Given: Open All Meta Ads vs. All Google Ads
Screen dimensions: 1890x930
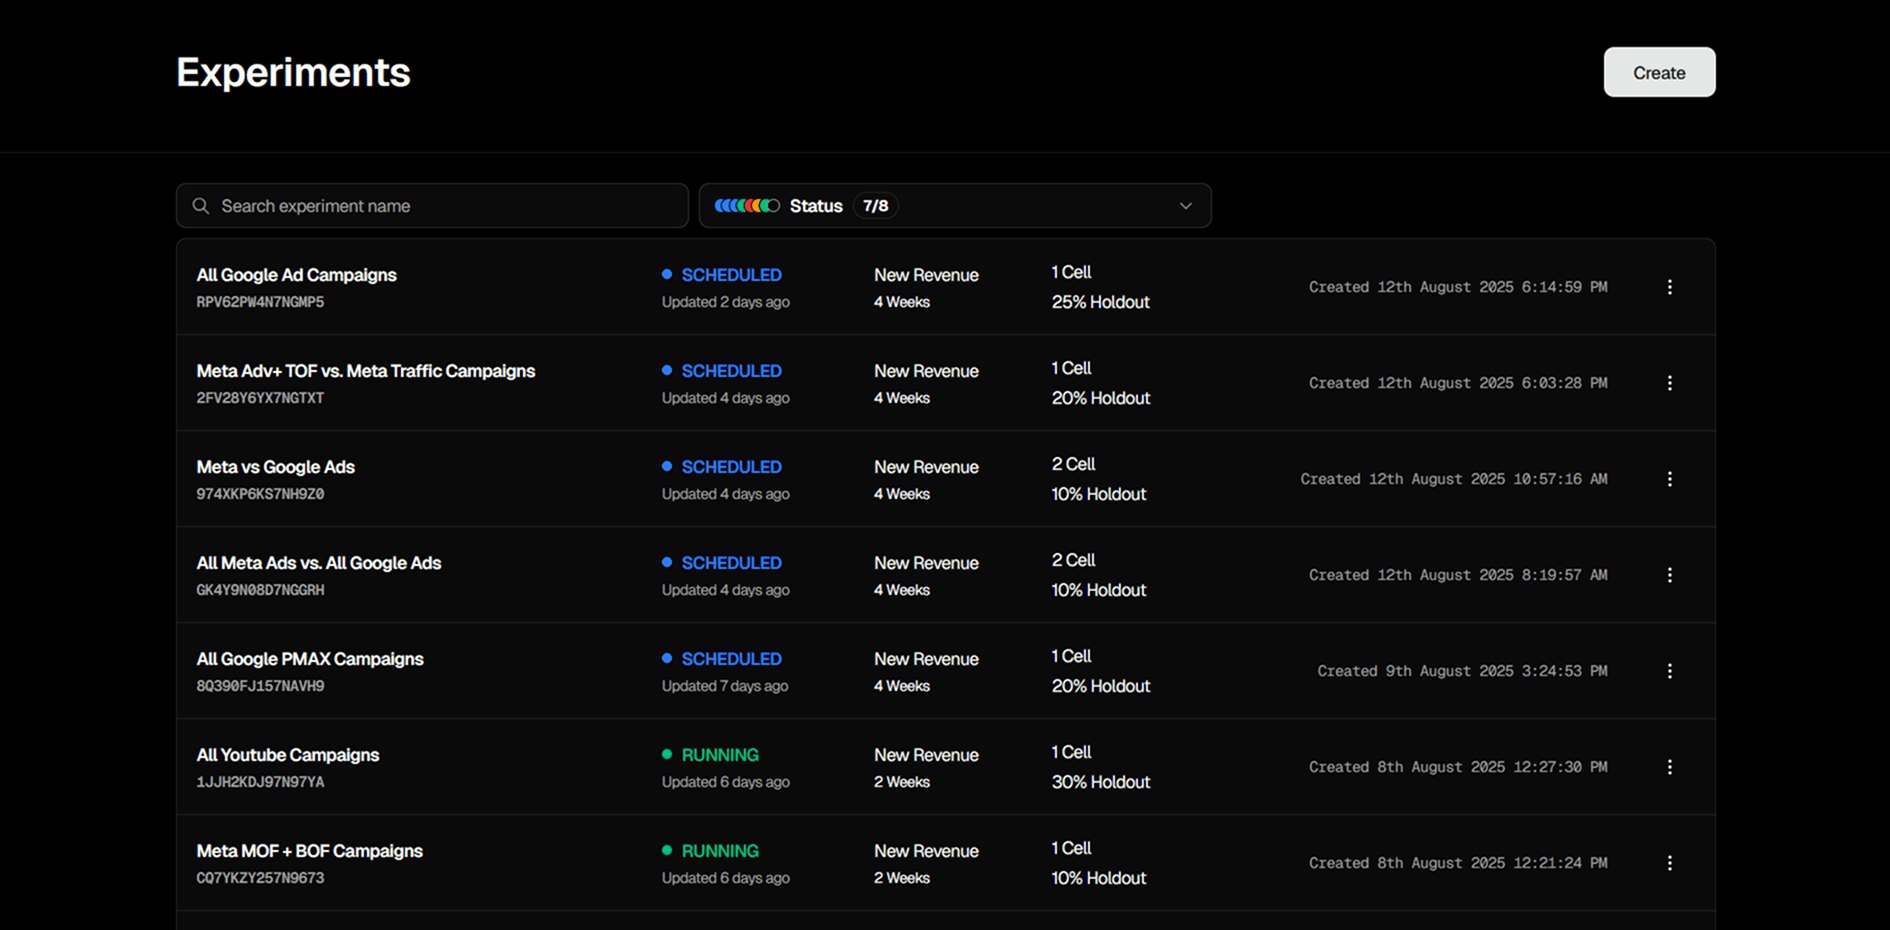Looking at the screenshot, I should pyautogui.click(x=318, y=563).
